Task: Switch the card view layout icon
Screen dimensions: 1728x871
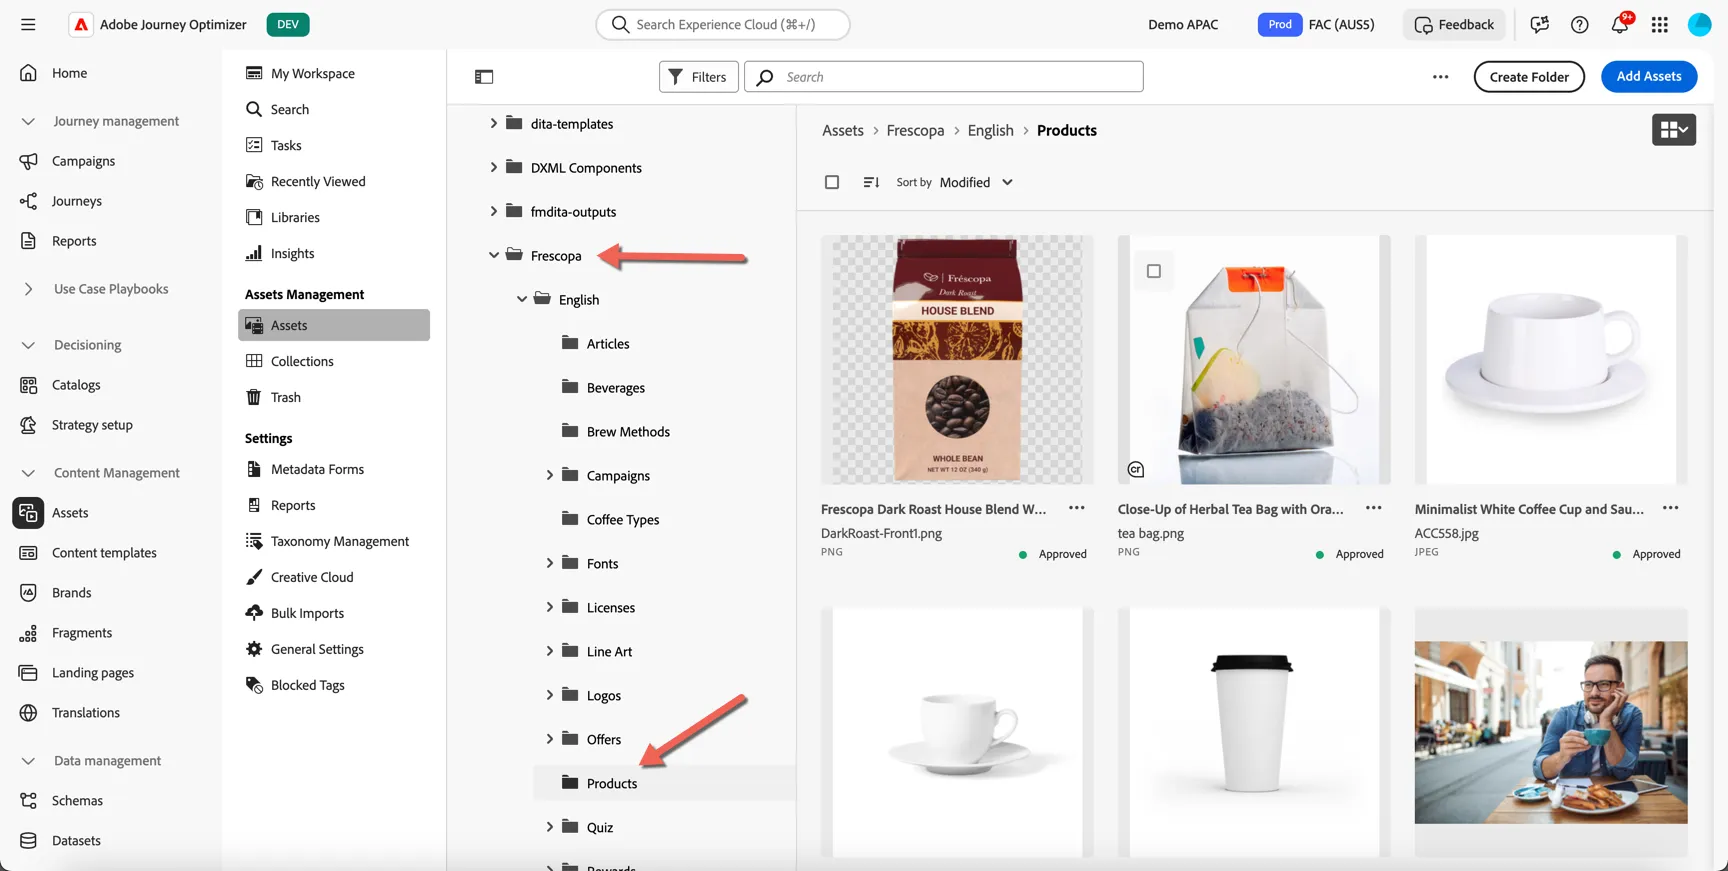Action: 1674,129
